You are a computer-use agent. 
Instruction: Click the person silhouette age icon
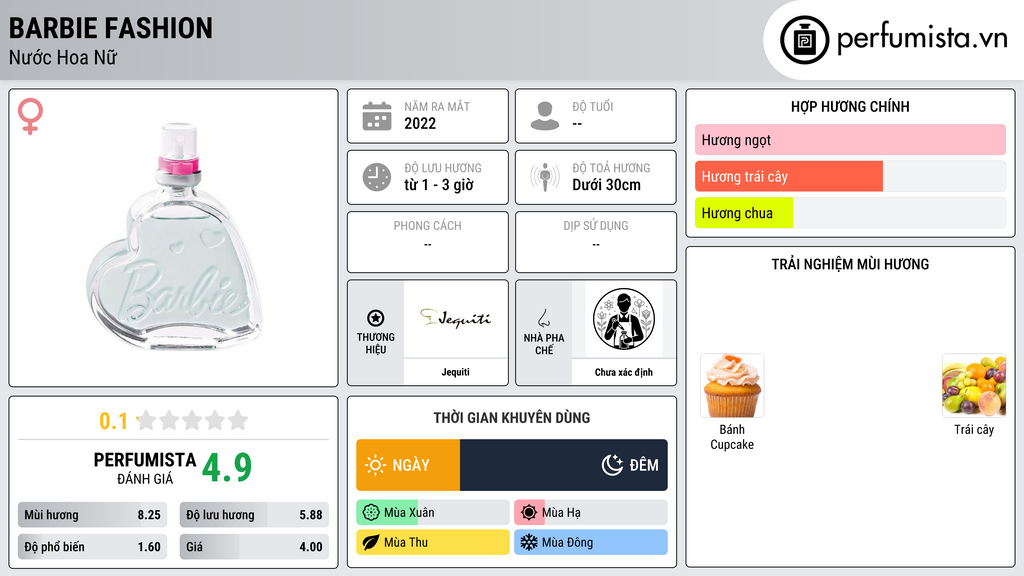[545, 116]
